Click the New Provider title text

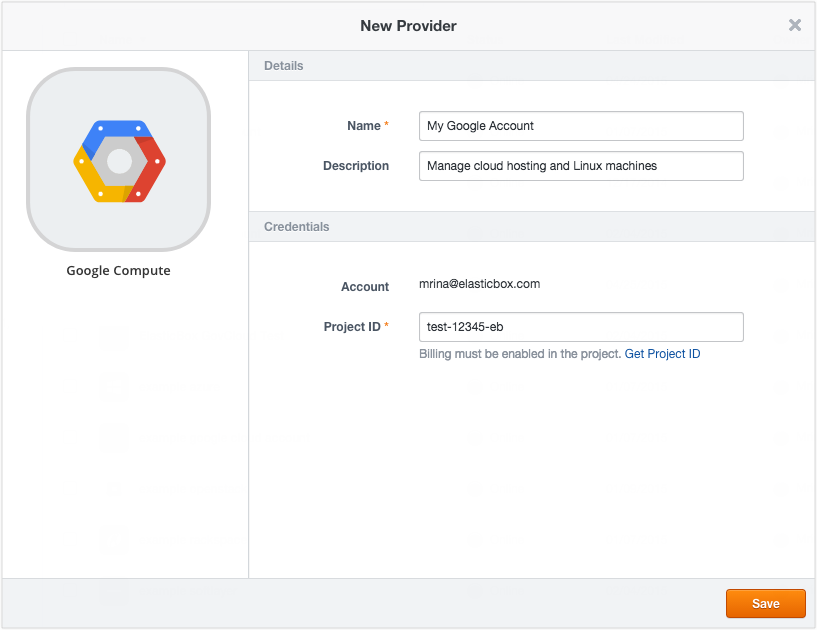408,26
